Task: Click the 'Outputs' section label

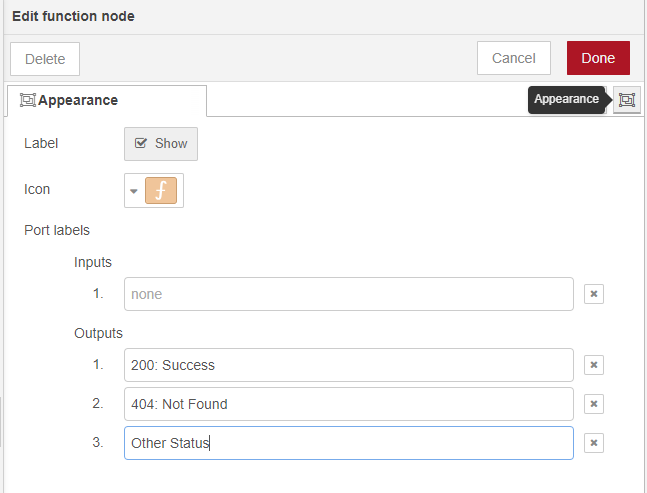Action: click(x=98, y=332)
